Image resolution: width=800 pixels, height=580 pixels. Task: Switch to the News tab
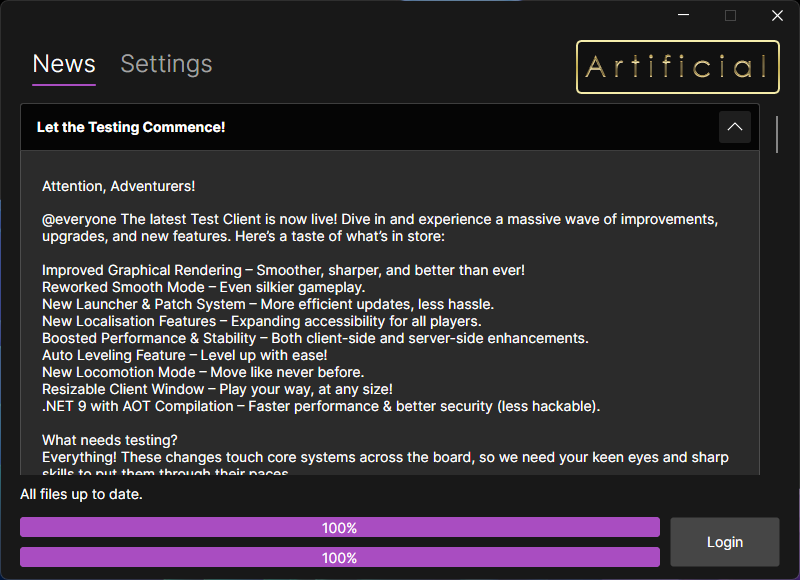[64, 64]
